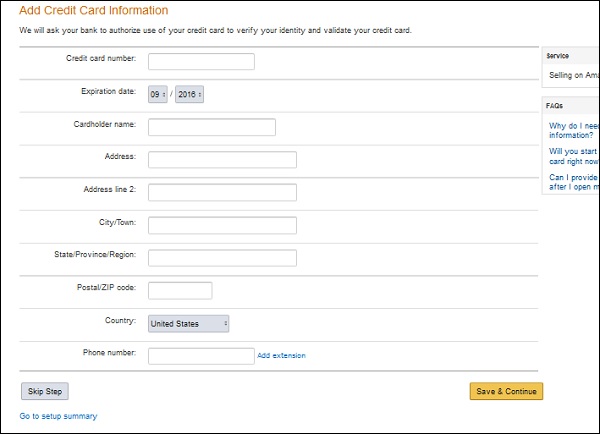This screenshot has width=600, height=434.
Task: Open the 'Can I provide' FAQ link
Action: pyautogui.click(x=574, y=182)
